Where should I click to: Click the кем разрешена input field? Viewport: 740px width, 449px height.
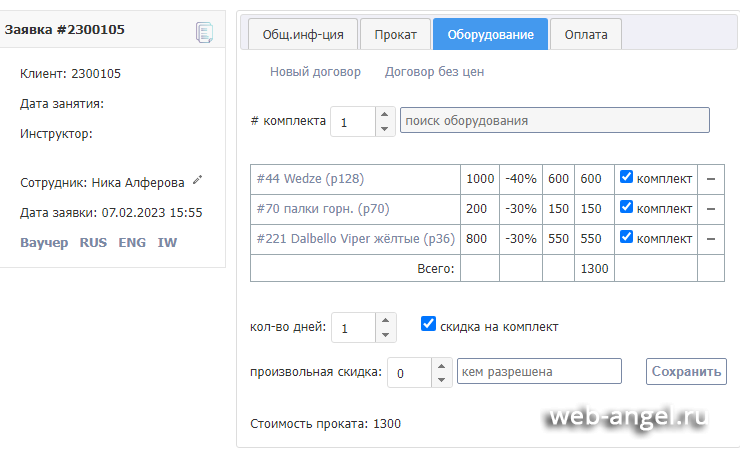[539, 372]
